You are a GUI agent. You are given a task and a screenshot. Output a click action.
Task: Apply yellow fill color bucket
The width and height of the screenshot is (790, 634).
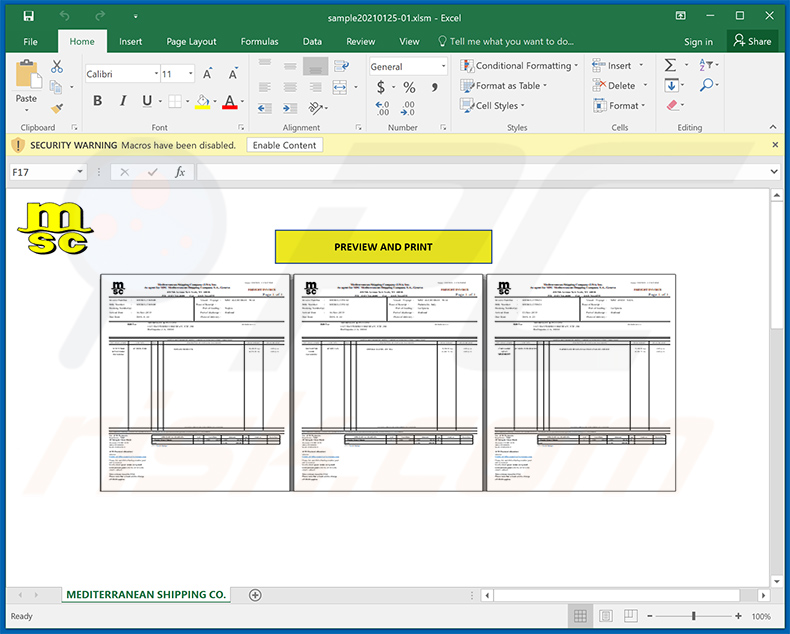pyautogui.click(x=203, y=101)
